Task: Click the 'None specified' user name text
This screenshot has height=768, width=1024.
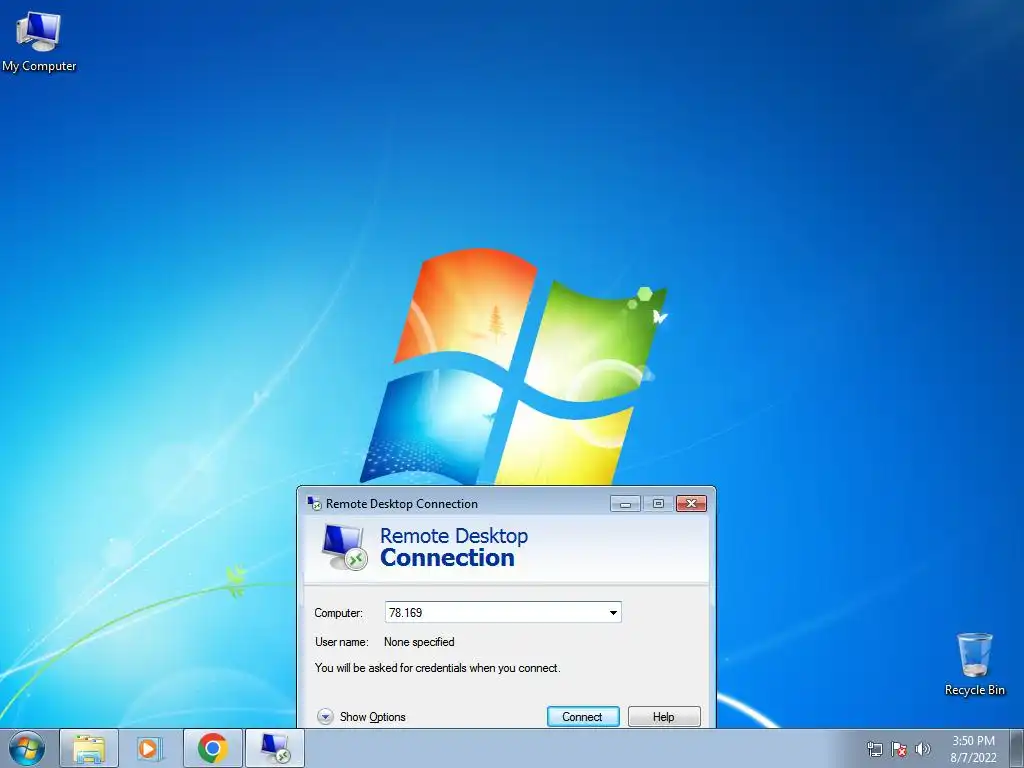Action: [419, 642]
